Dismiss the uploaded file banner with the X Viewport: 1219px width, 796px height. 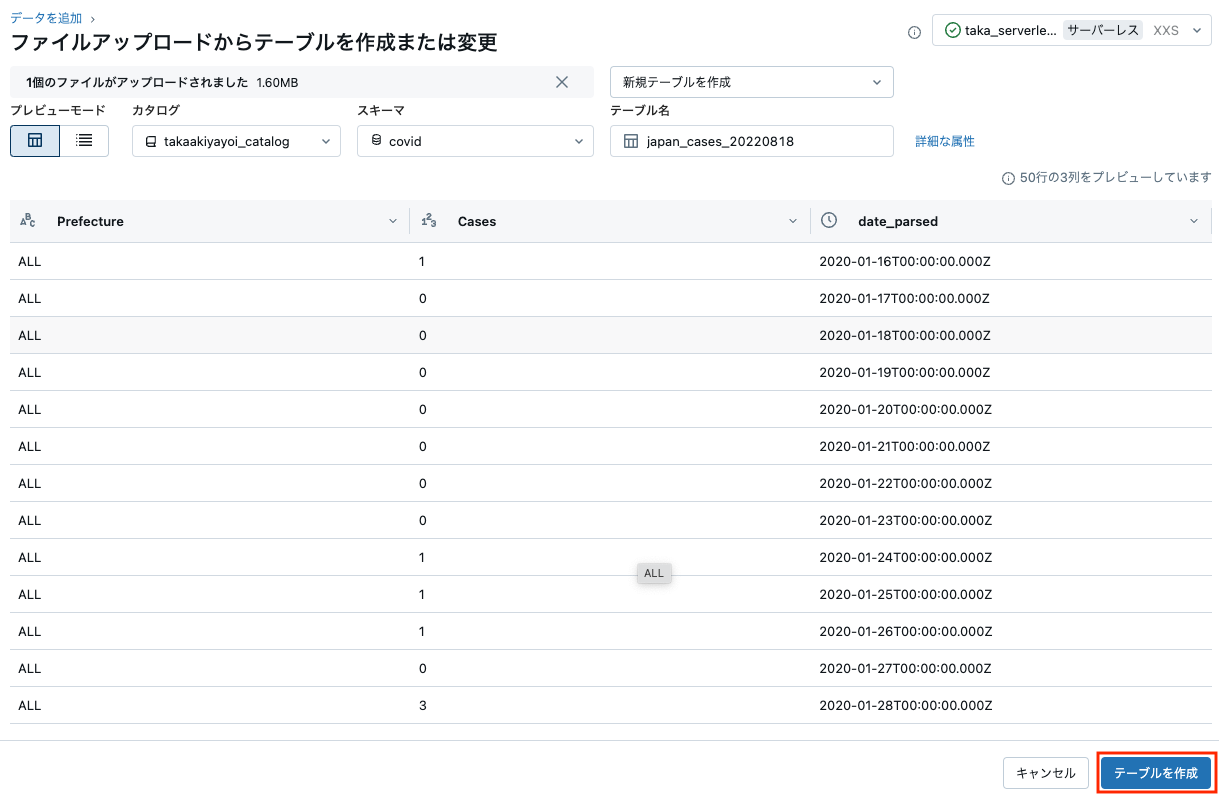click(x=561, y=81)
